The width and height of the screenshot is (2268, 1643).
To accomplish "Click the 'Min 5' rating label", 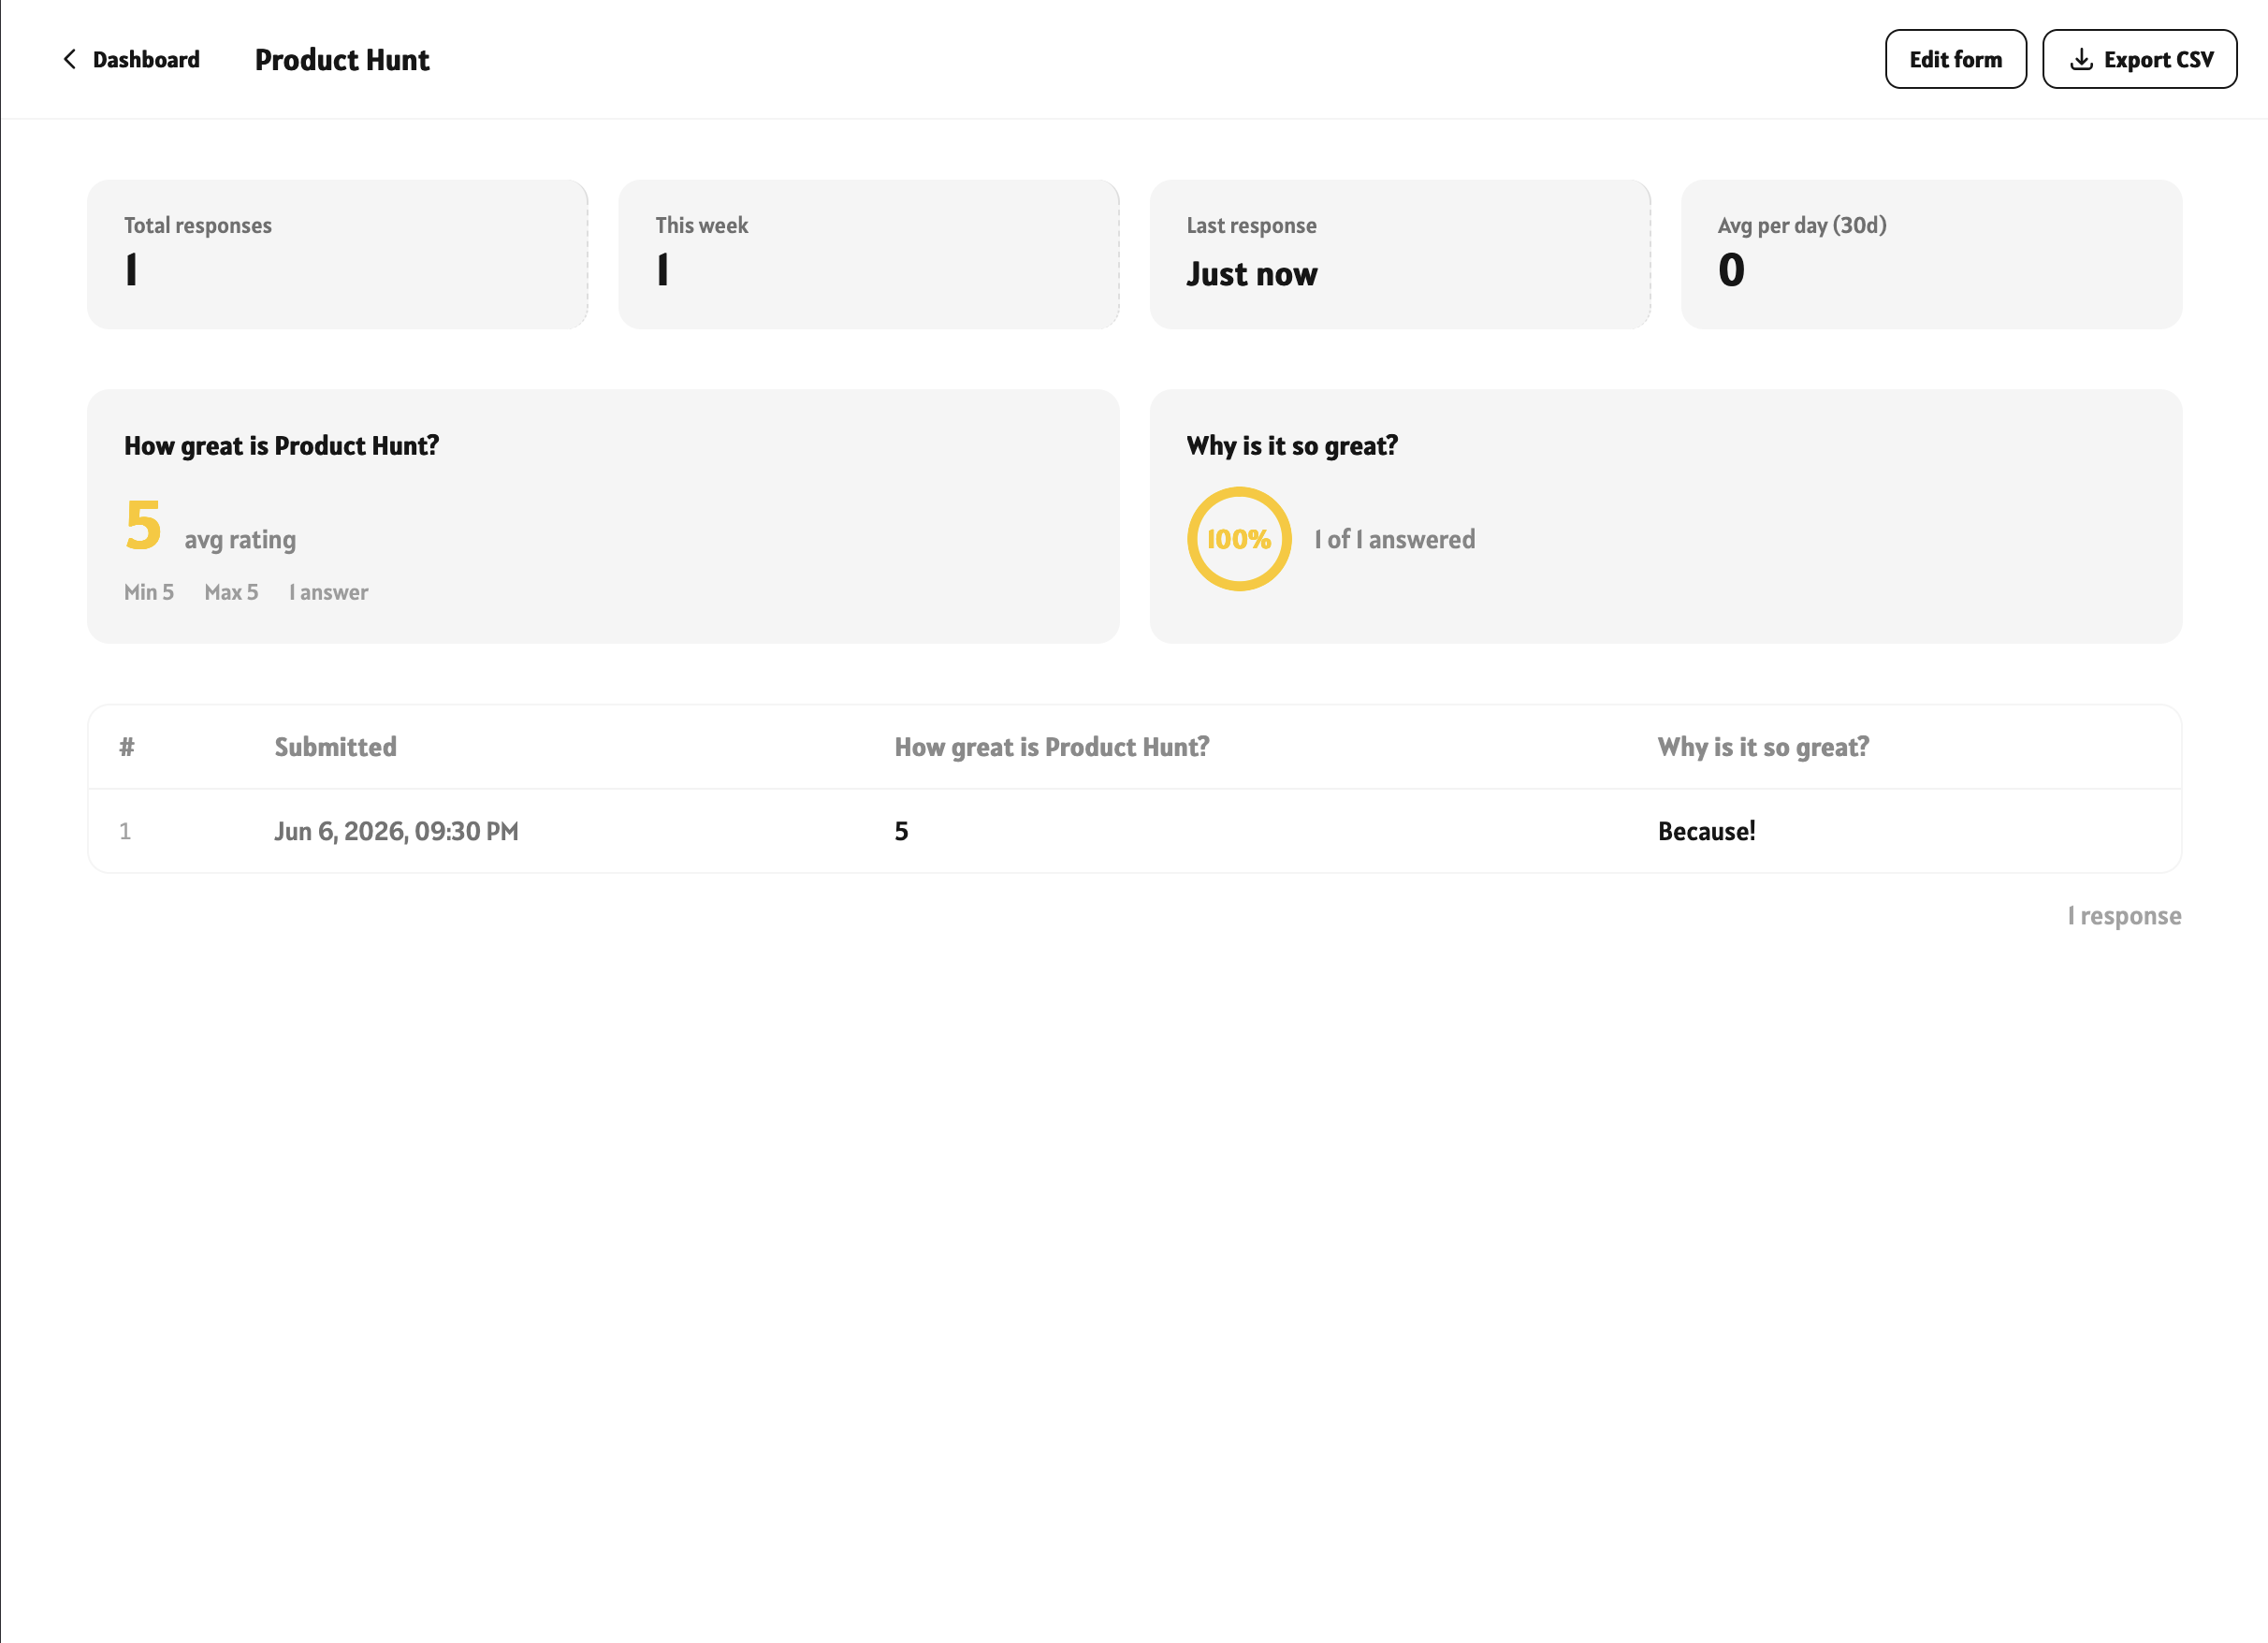I will 149,593.
